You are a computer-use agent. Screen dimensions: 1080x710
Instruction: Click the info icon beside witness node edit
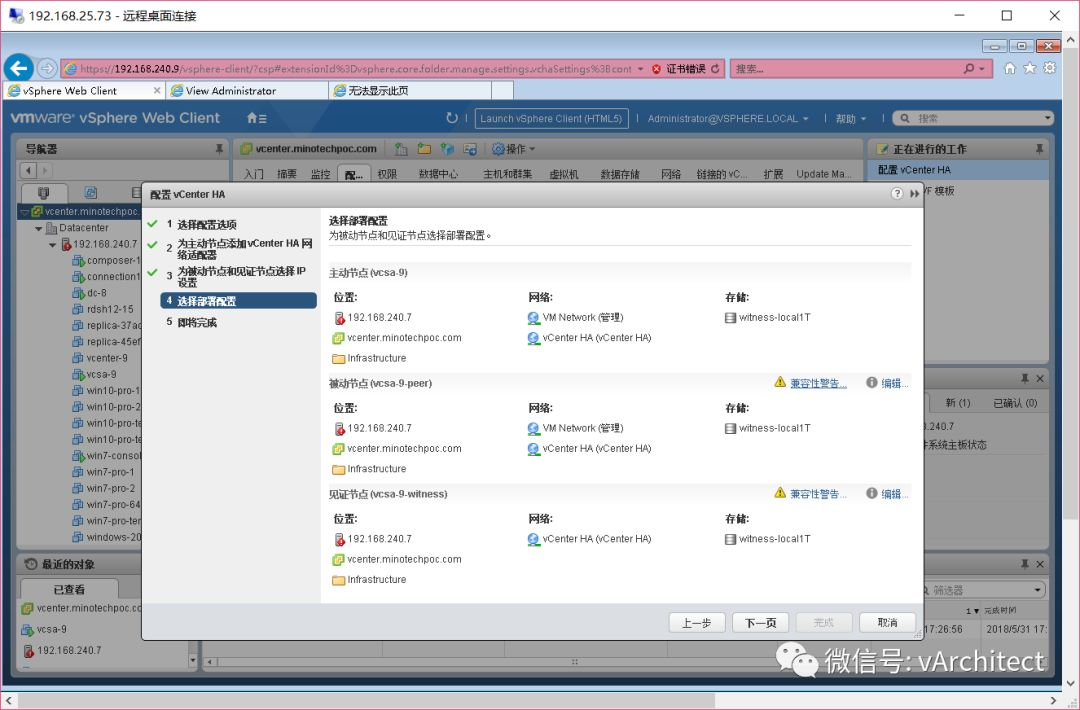pos(872,493)
